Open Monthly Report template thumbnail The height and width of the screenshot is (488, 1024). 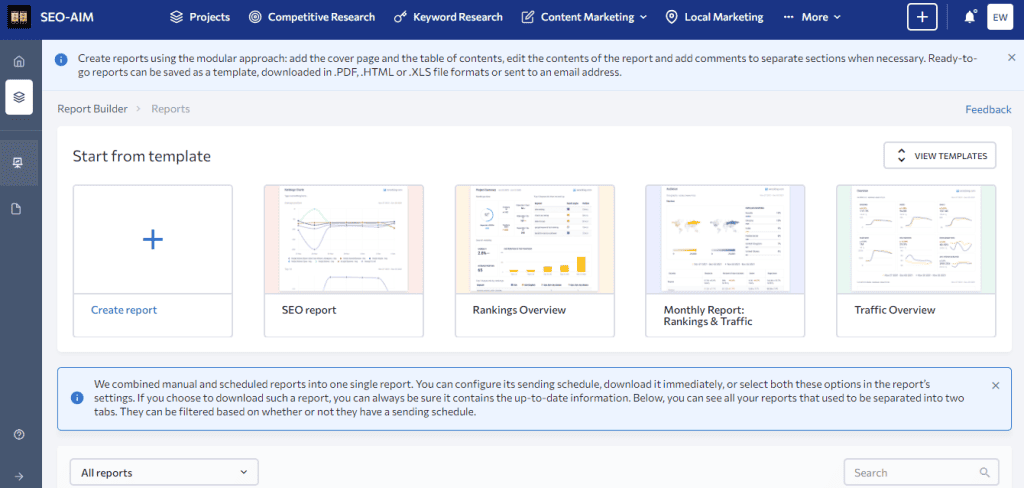coord(725,239)
